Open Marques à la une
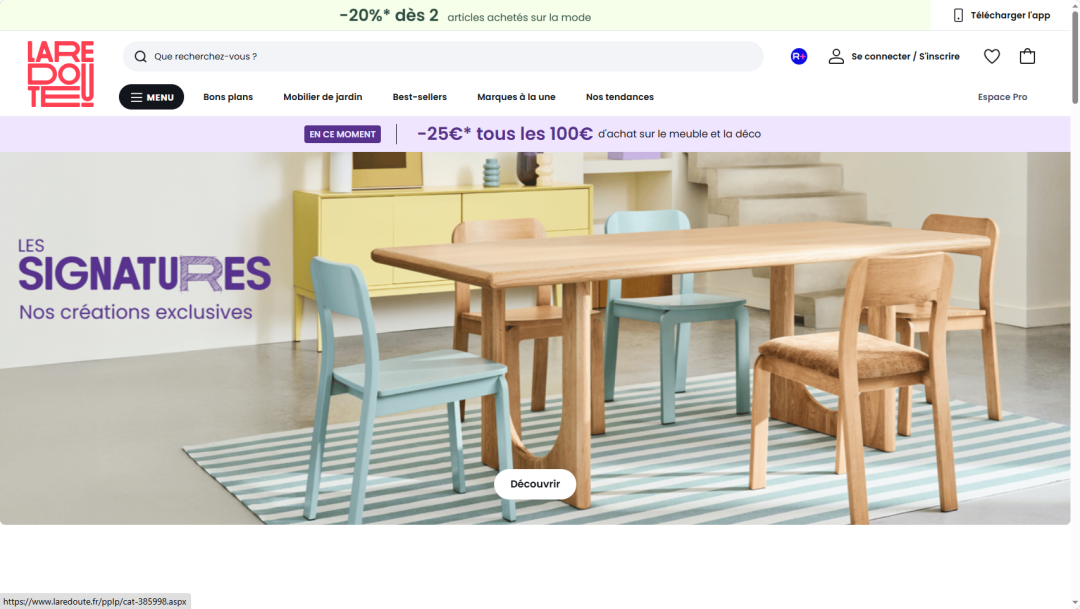This screenshot has width=1080, height=609. coord(516,97)
